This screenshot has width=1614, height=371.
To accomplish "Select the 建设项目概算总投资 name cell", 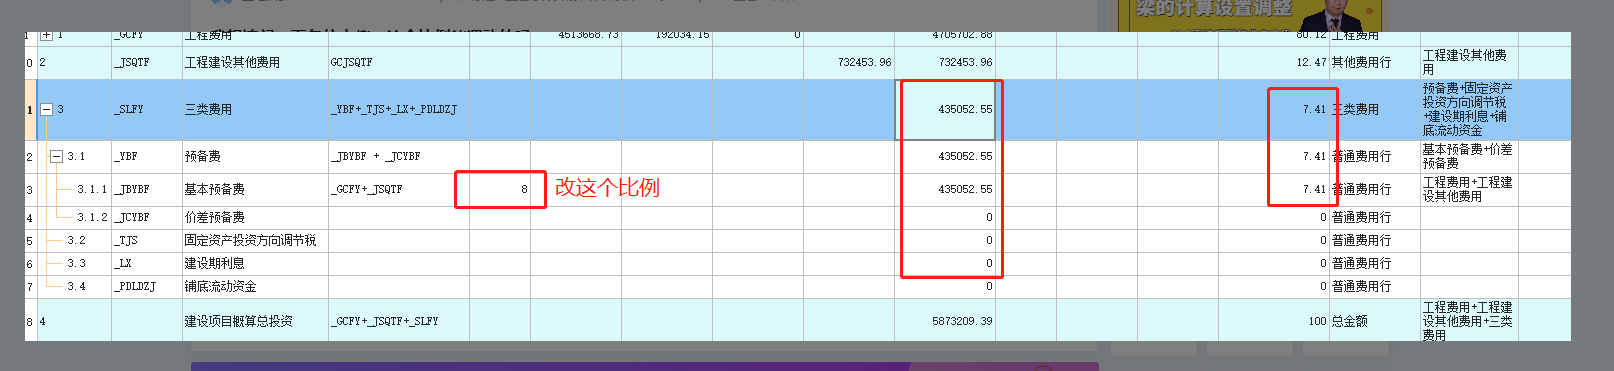I will click(255, 321).
